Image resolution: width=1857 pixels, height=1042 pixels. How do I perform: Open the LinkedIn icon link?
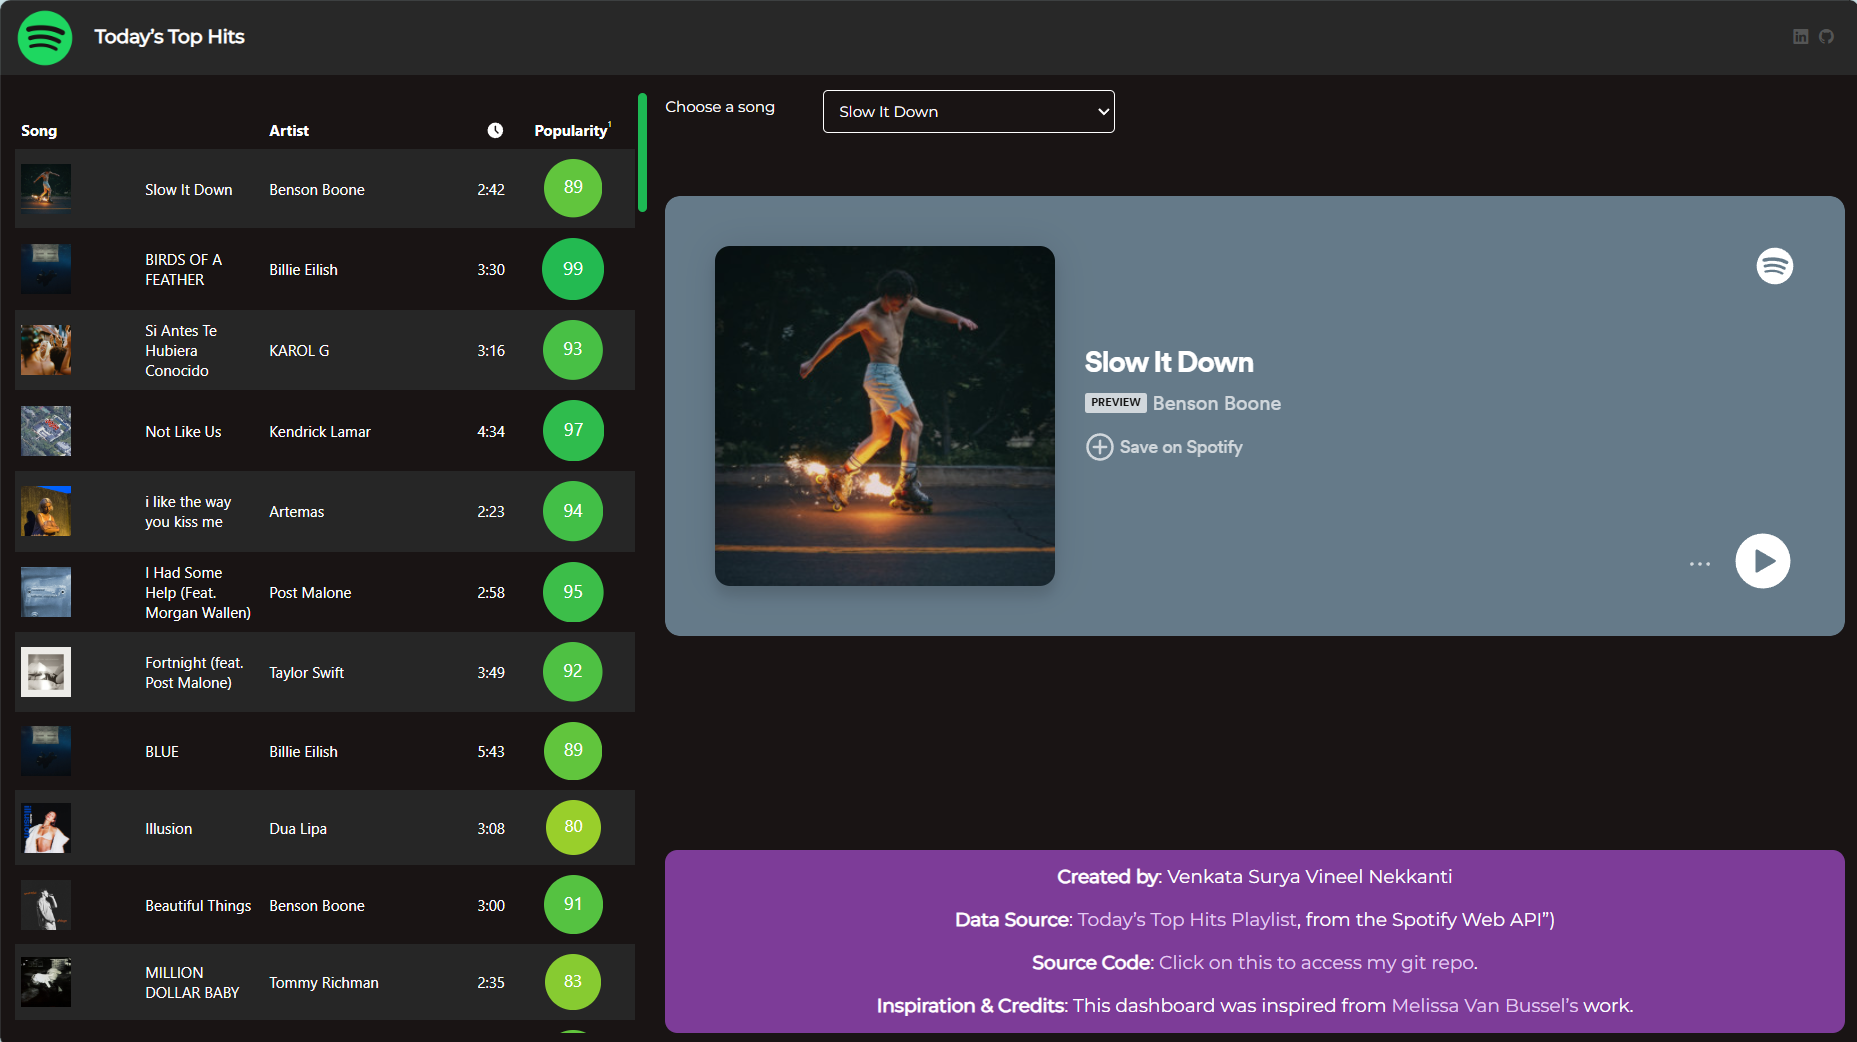point(1800,37)
